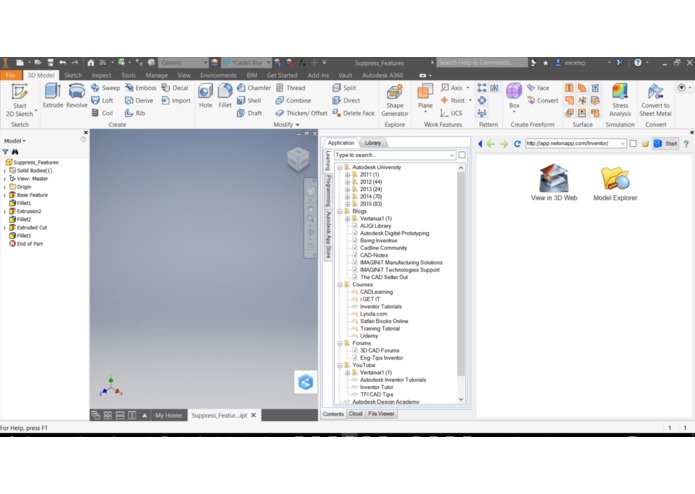Open Autodesk Inventor Tutorials link

coord(393,380)
